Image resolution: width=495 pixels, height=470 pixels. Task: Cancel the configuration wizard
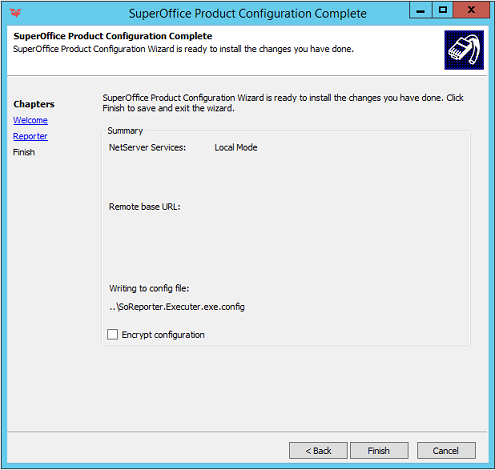click(x=446, y=451)
